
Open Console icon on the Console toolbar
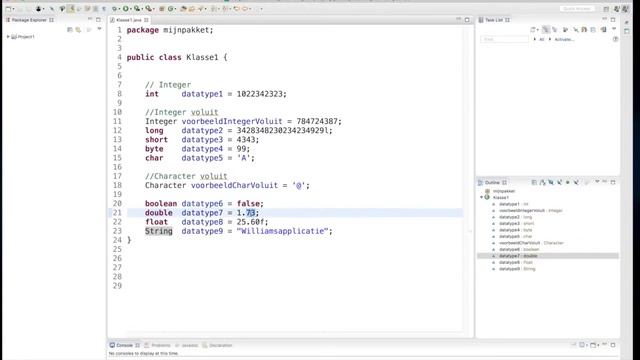(x=593, y=345)
